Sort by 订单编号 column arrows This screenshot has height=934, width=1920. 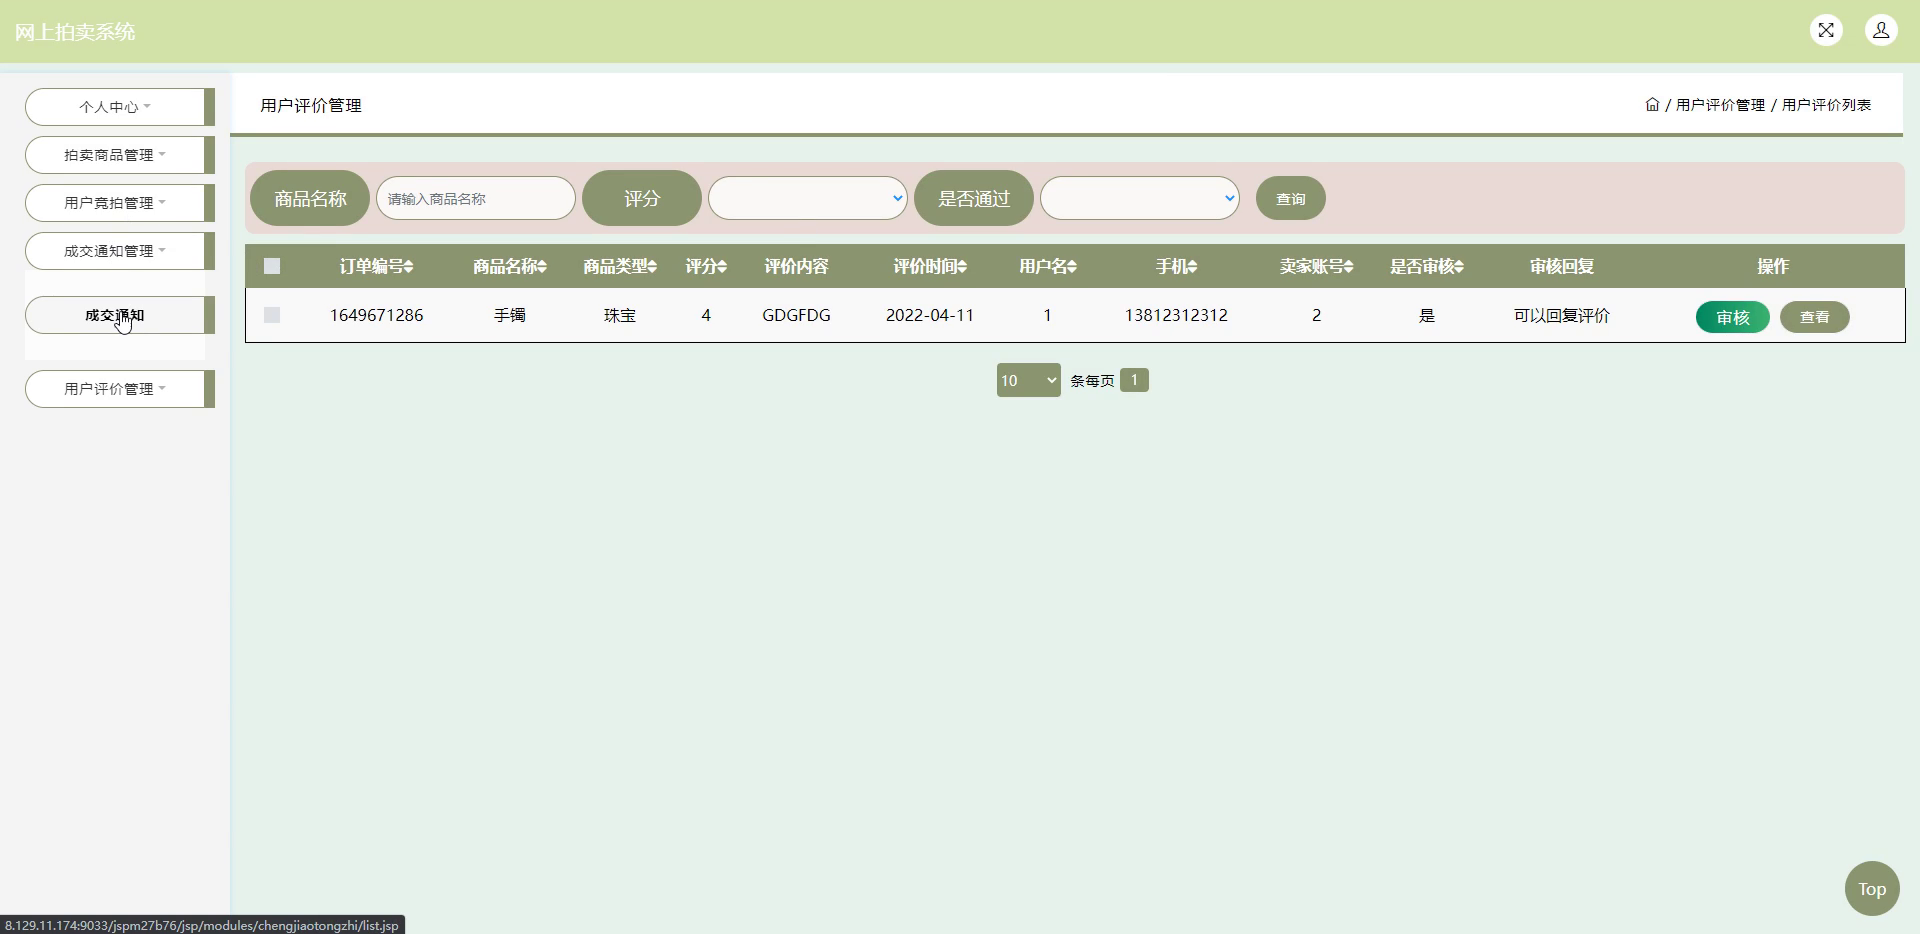(409, 267)
